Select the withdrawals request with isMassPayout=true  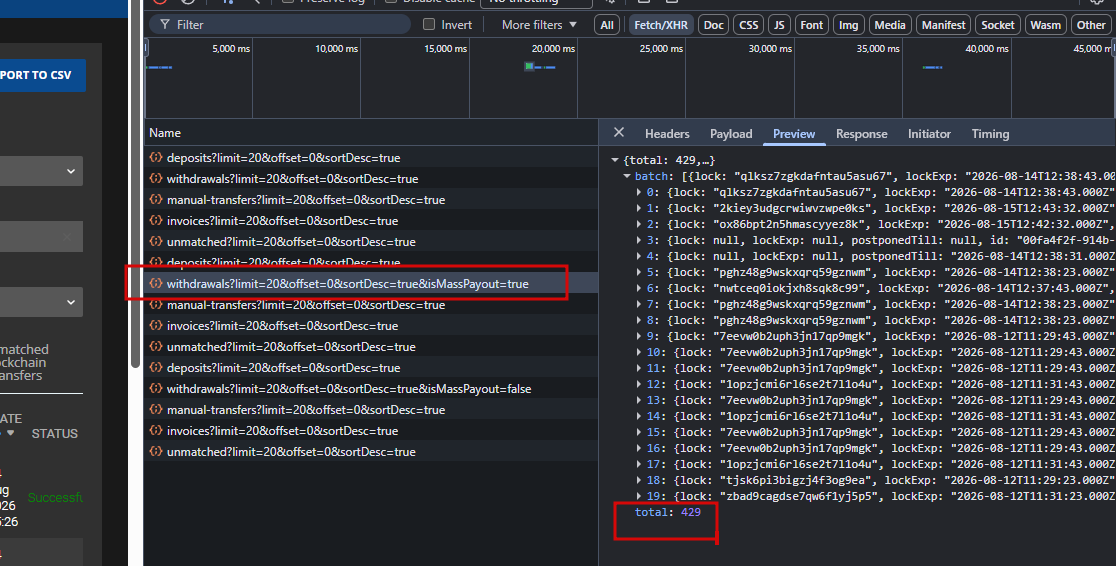(371, 283)
